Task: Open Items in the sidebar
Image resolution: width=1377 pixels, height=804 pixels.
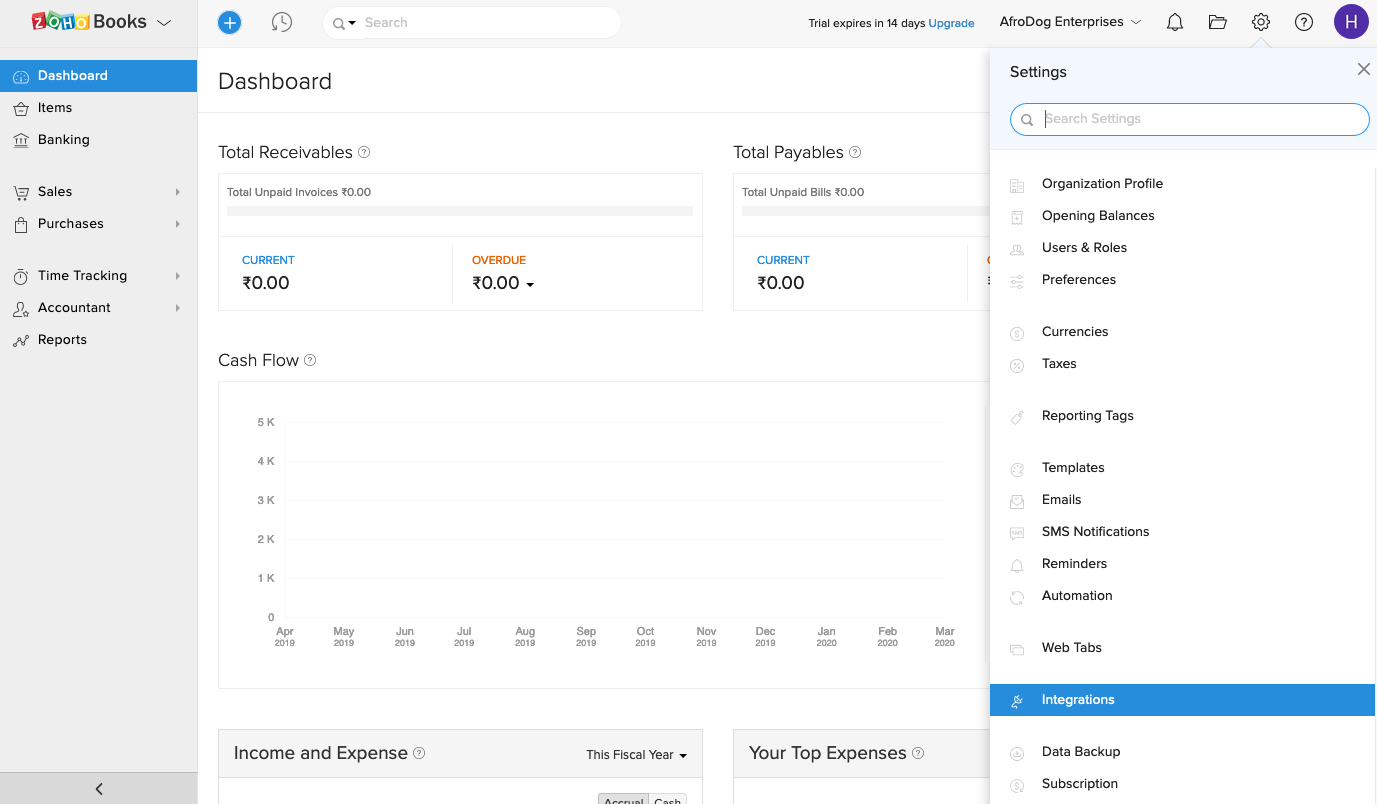Action: click(x=98, y=107)
